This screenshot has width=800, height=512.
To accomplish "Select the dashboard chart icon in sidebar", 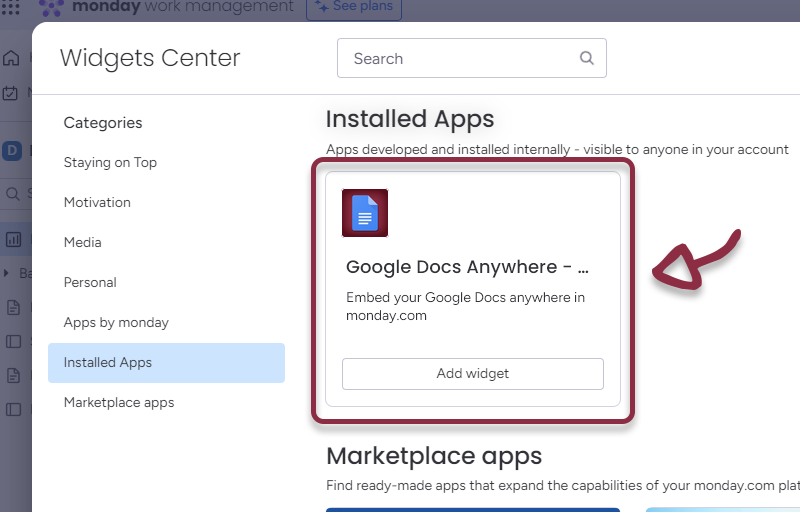I will pos(13,239).
